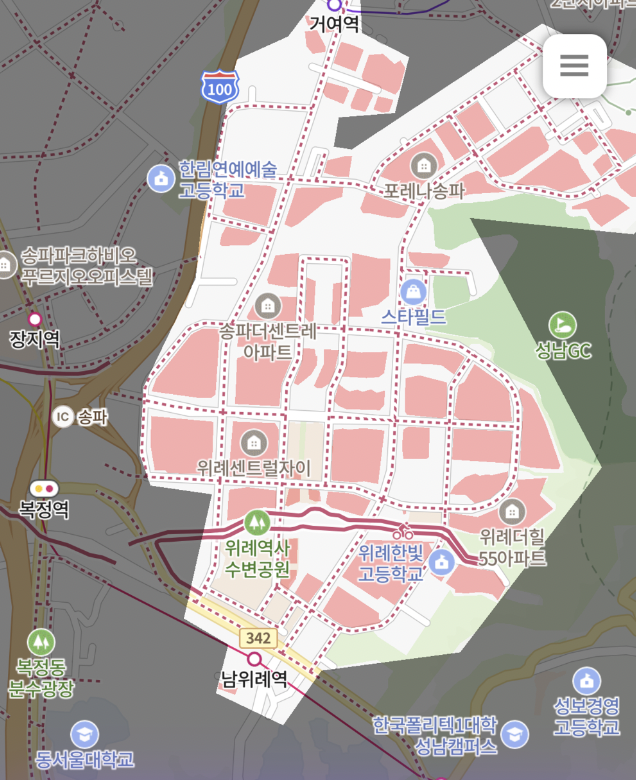Viewport: 636px width, 780px height.
Task: Click the 복정동 분수광장 label
Action: 41,678
